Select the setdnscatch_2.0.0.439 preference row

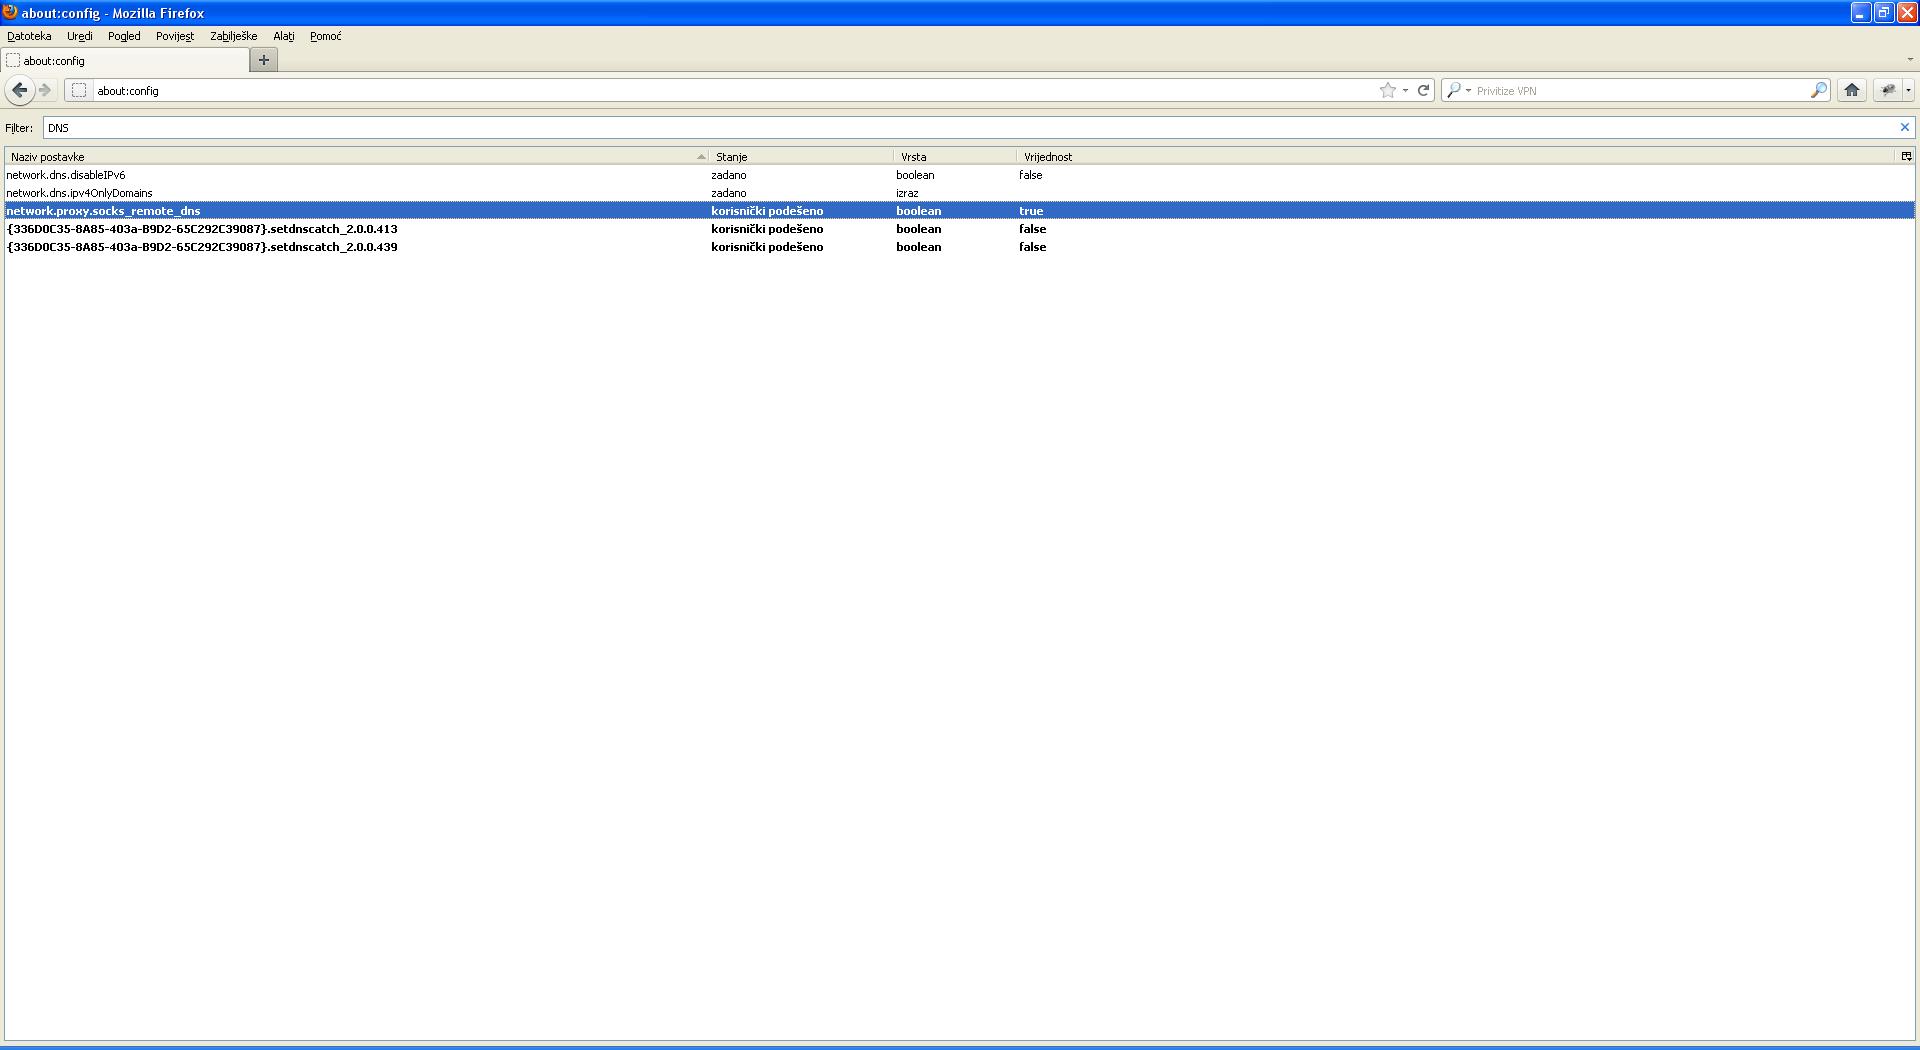coord(202,247)
